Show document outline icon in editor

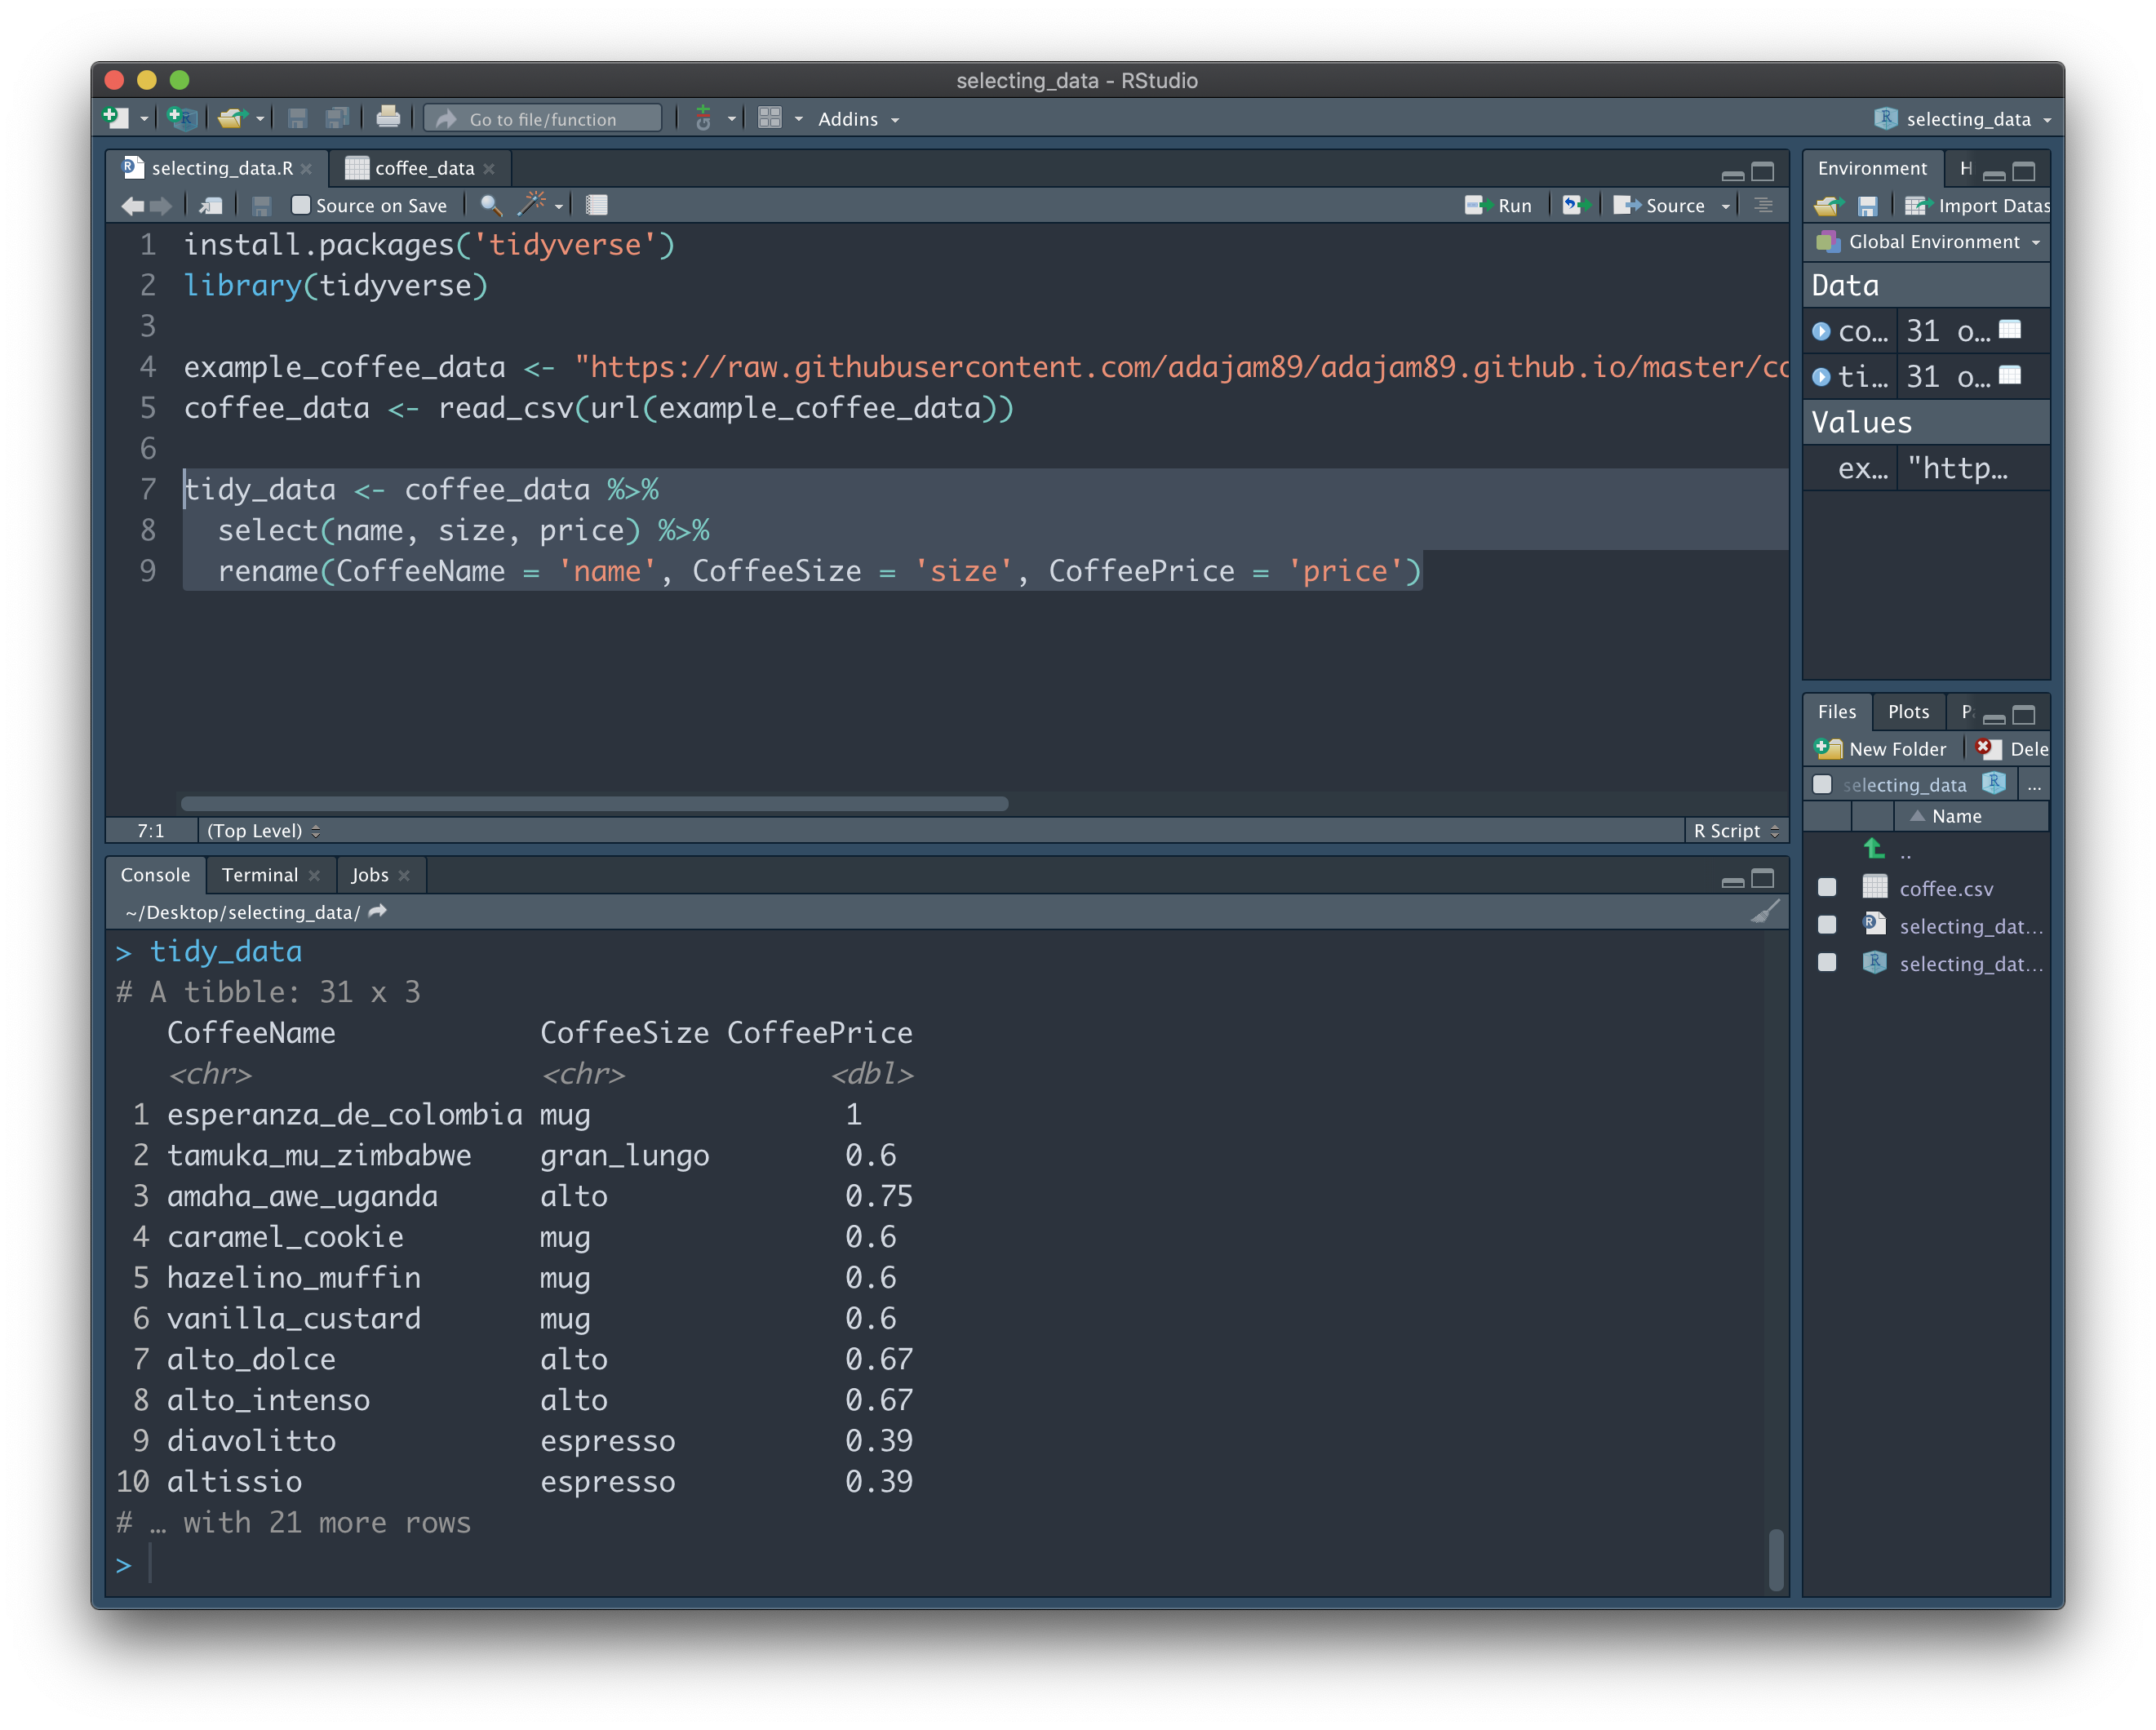[x=1763, y=205]
